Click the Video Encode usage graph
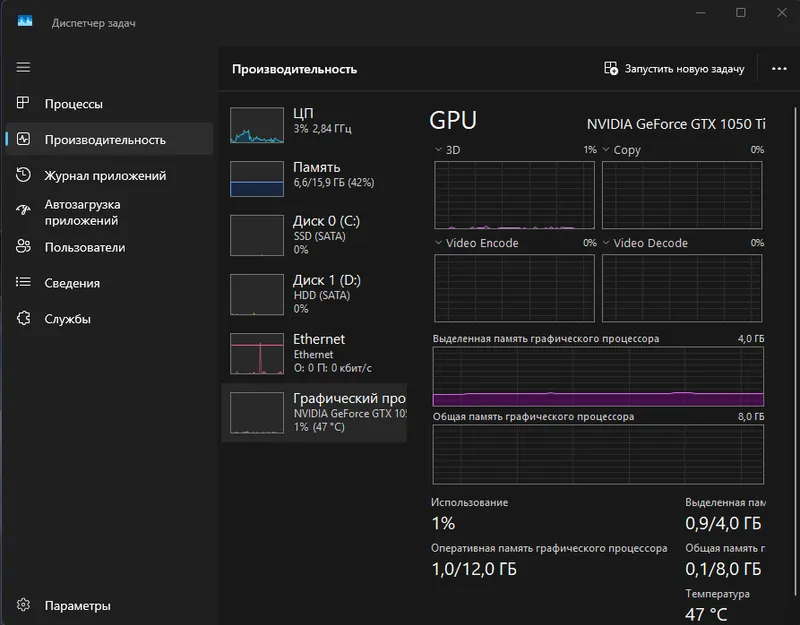This screenshot has height=625, width=800. click(x=514, y=288)
